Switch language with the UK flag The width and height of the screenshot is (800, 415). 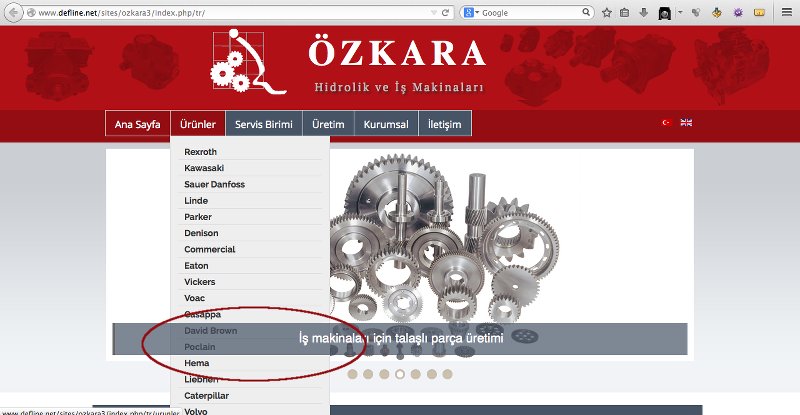[686, 123]
